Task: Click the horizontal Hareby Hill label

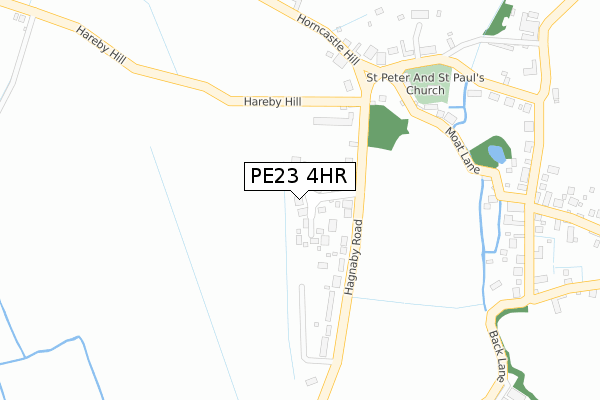Action: (x=272, y=102)
